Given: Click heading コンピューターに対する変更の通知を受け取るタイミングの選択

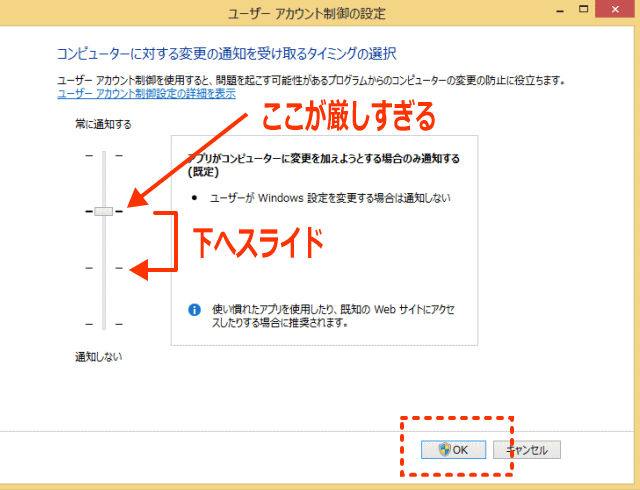Looking at the screenshot, I should (227, 53).
